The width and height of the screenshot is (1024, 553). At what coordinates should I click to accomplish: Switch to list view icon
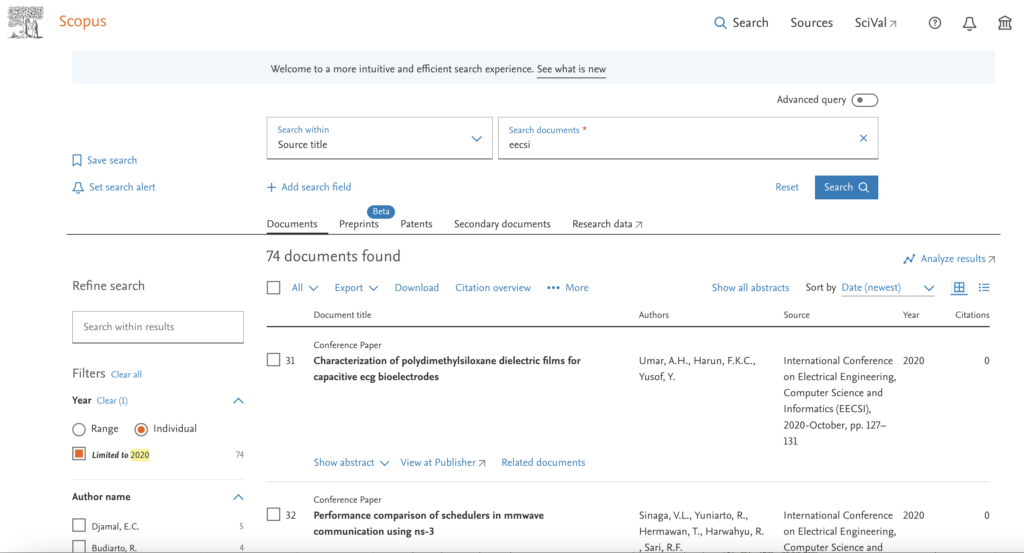pos(984,288)
